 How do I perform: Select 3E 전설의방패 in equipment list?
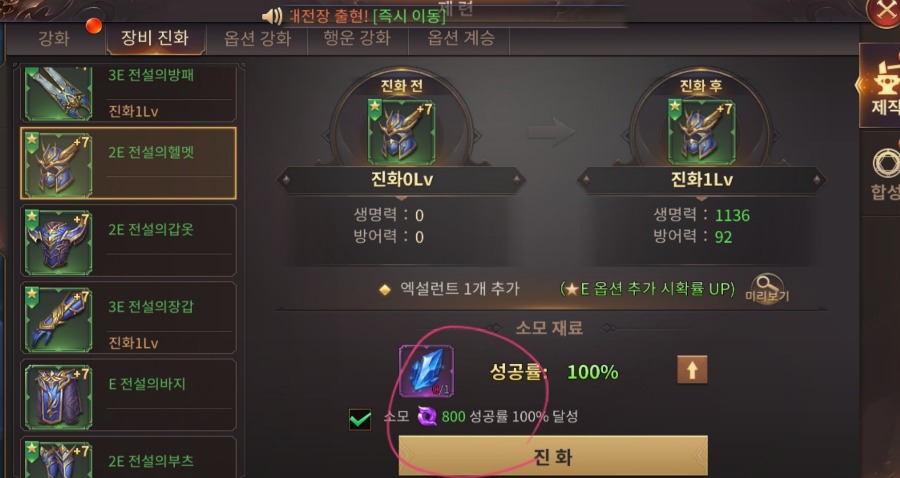pos(129,92)
